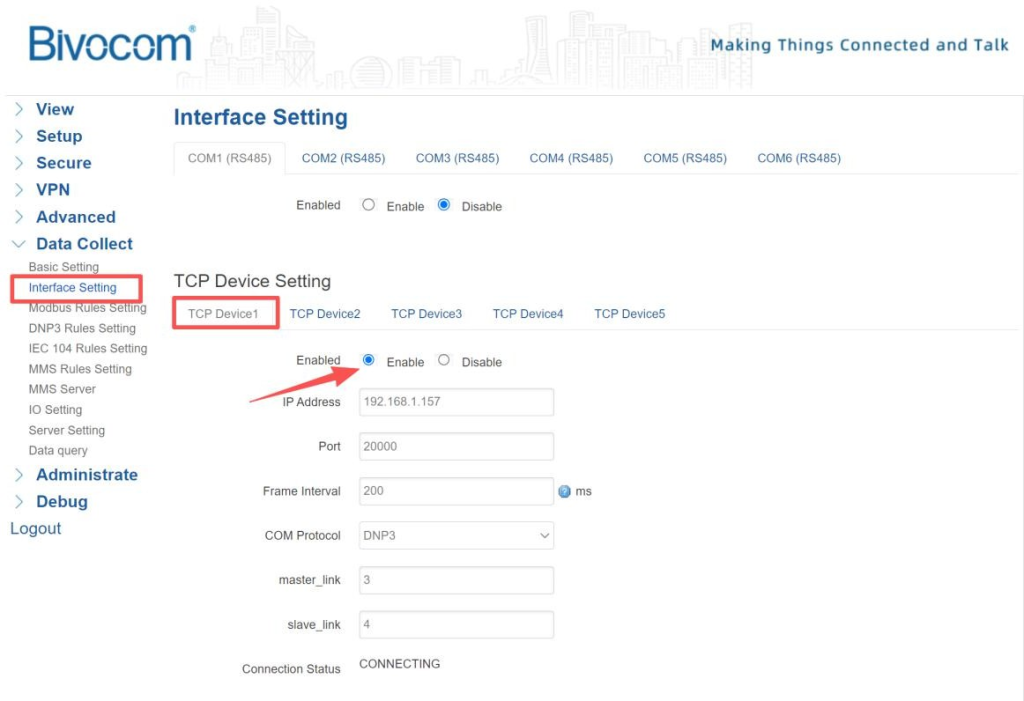
Task: Switch to COM2 (RS485) tab
Action: [x=343, y=158]
